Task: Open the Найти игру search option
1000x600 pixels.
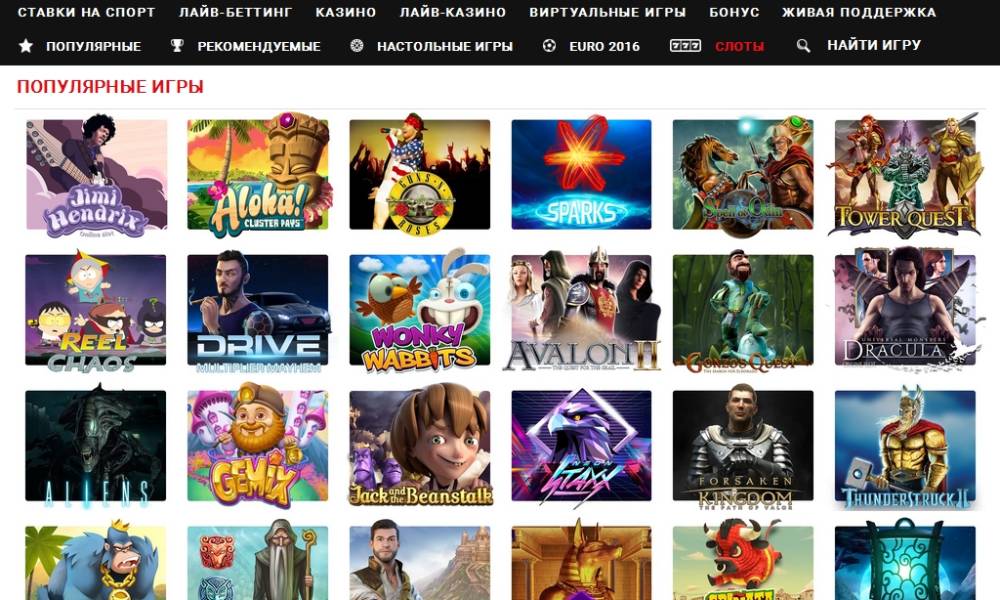Action: pyautogui.click(x=874, y=45)
